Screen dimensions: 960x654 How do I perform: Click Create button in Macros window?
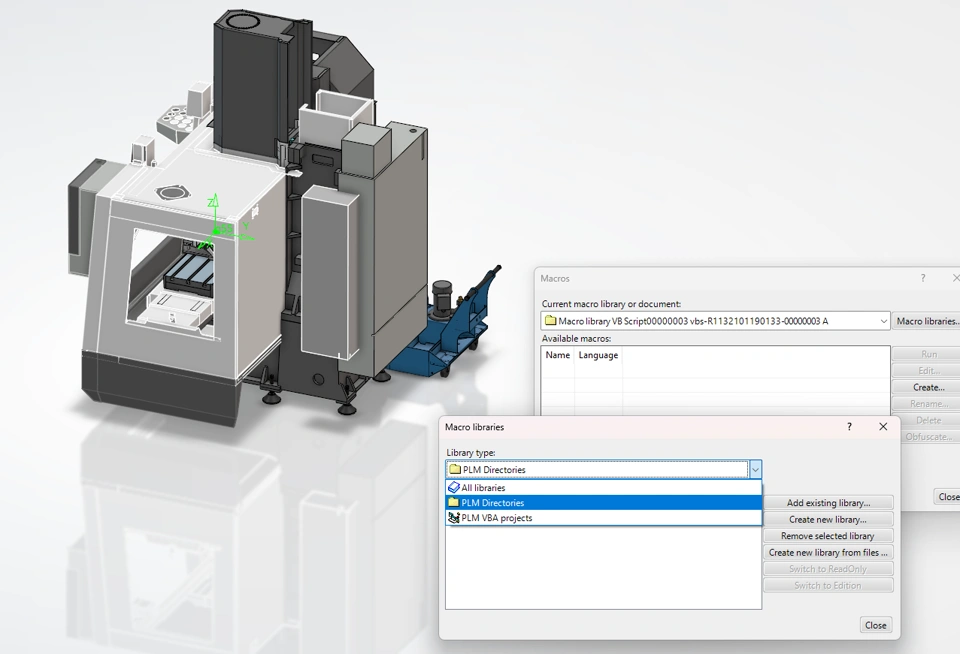927,388
